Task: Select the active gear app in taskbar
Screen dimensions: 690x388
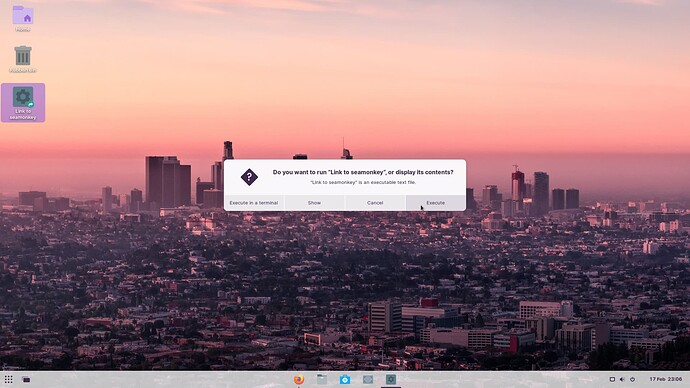Action: (x=391, y=379)
